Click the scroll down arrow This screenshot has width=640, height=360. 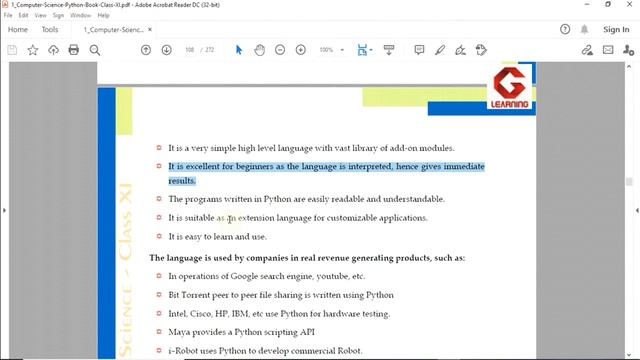[629, 355]
